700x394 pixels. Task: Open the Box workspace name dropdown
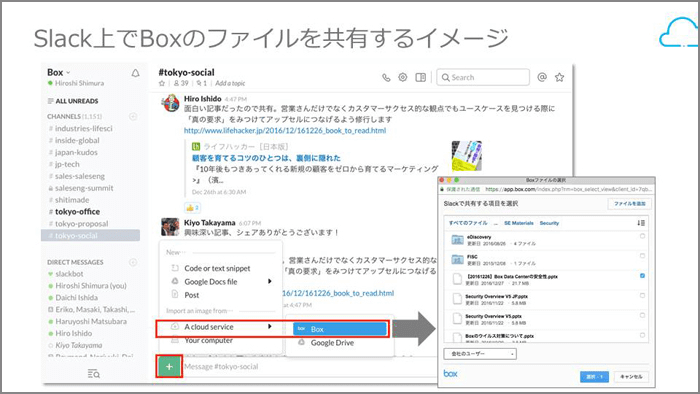(x=59, y=72)
